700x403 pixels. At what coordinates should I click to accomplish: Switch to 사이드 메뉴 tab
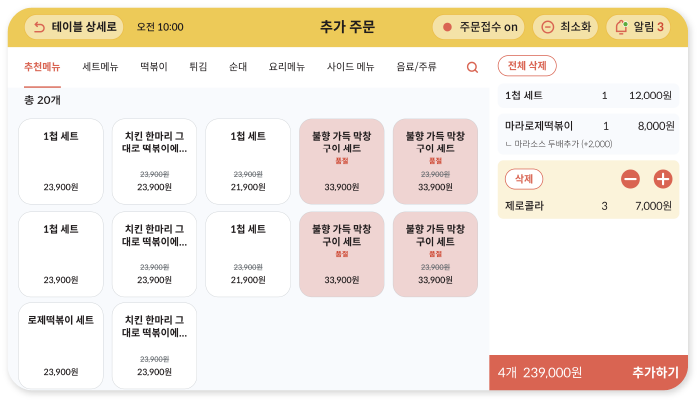tap(350, 67)
